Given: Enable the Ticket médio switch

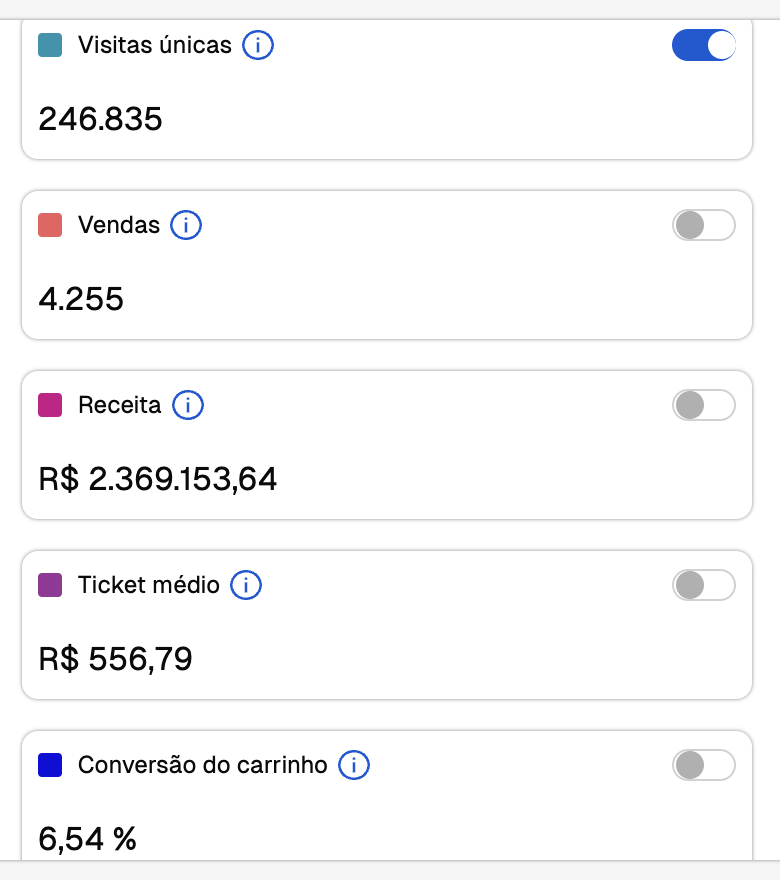Looking at the screenshot, I should point(704,585).
